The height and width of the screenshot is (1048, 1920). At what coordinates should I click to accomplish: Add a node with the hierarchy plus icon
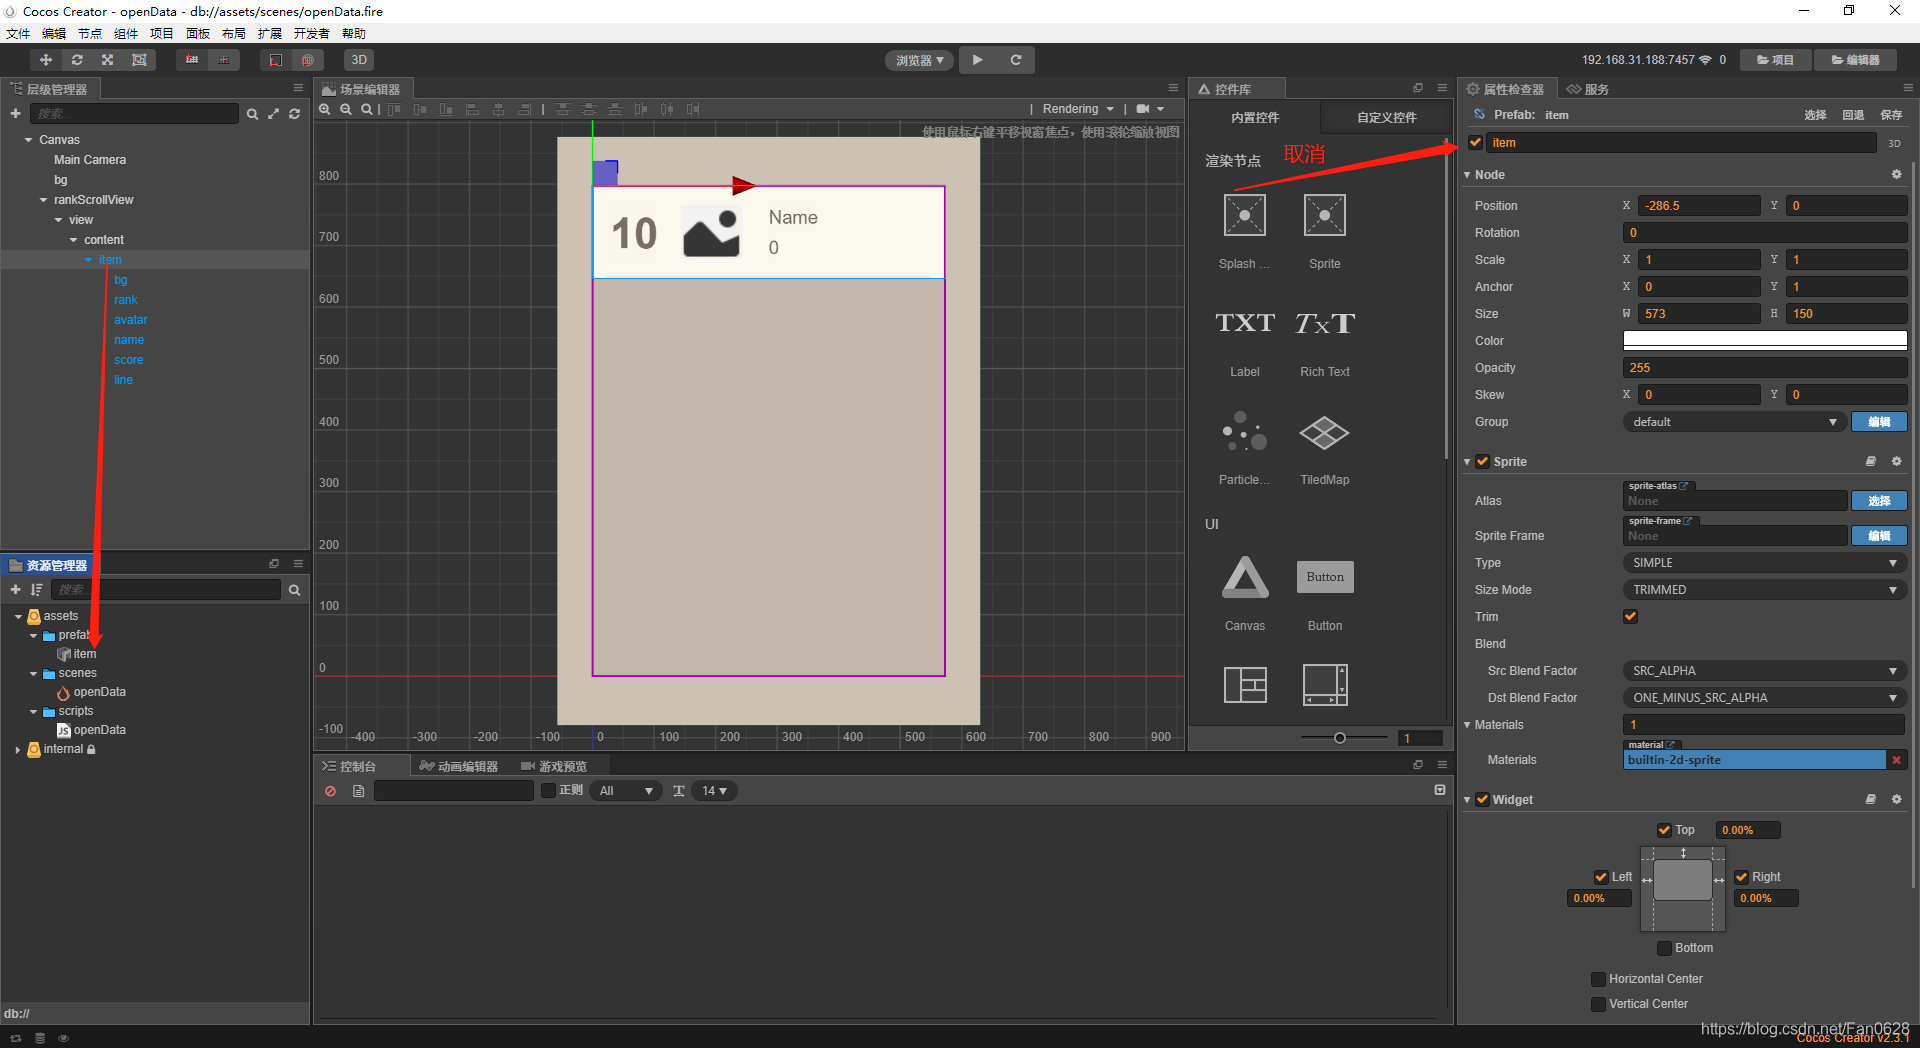click(x=15, y=114)
